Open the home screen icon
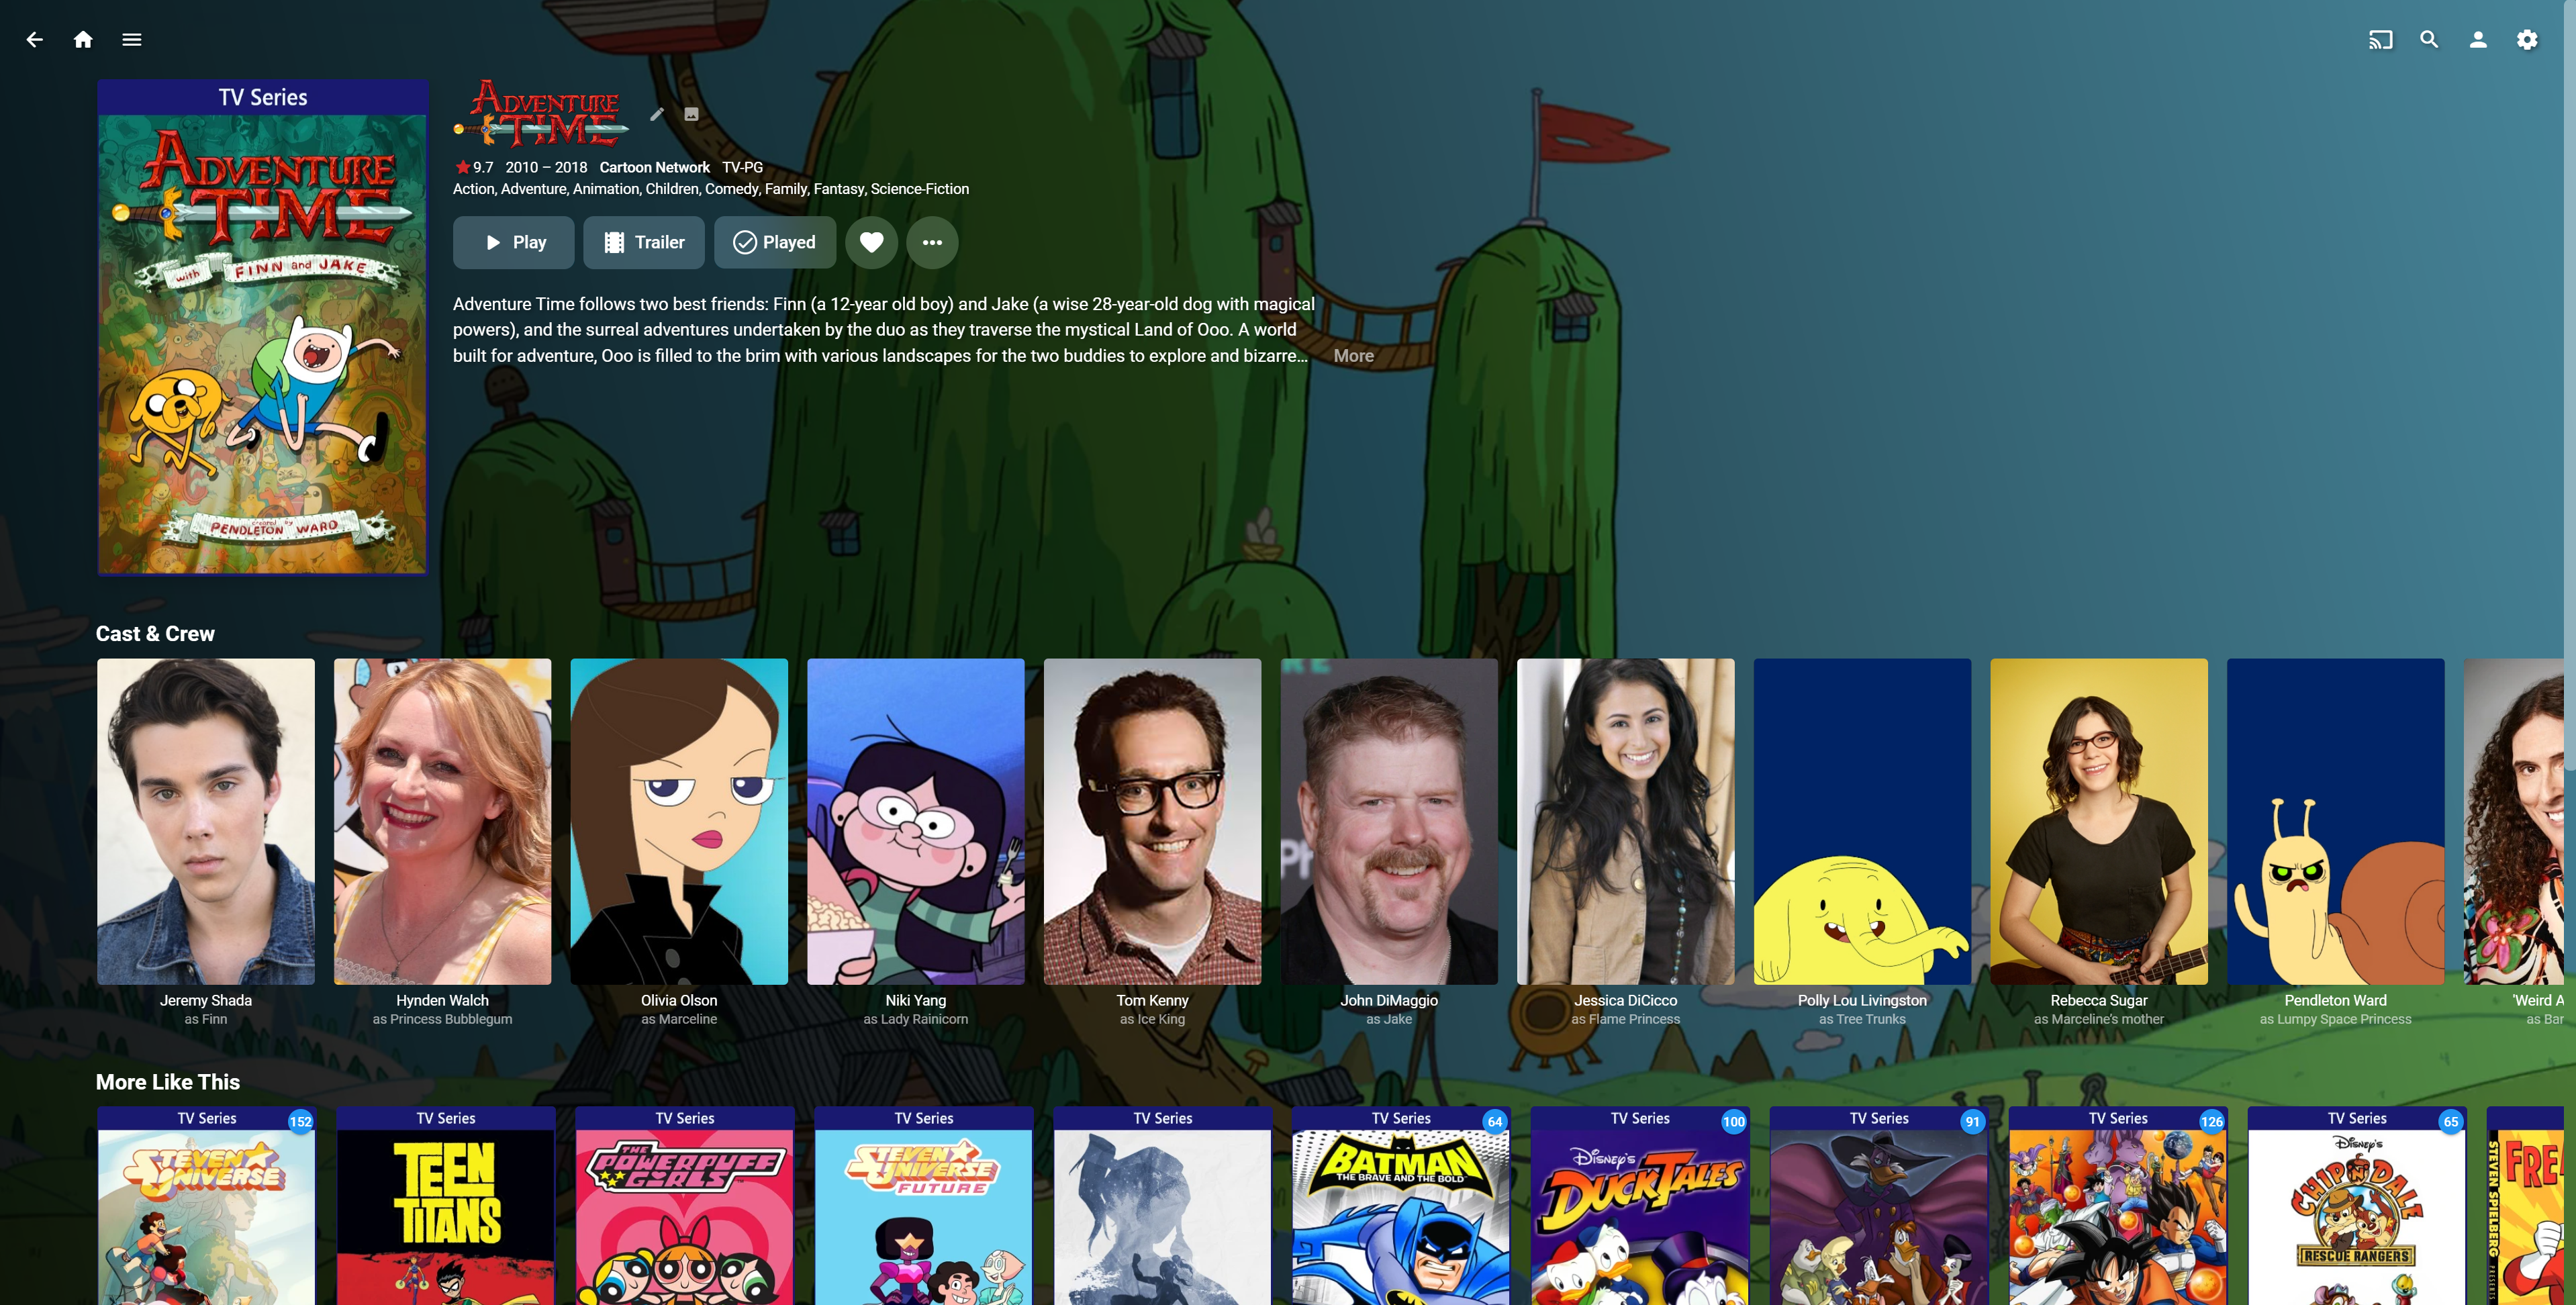Screen dimensions: 2576x1305 click(83, 40)
